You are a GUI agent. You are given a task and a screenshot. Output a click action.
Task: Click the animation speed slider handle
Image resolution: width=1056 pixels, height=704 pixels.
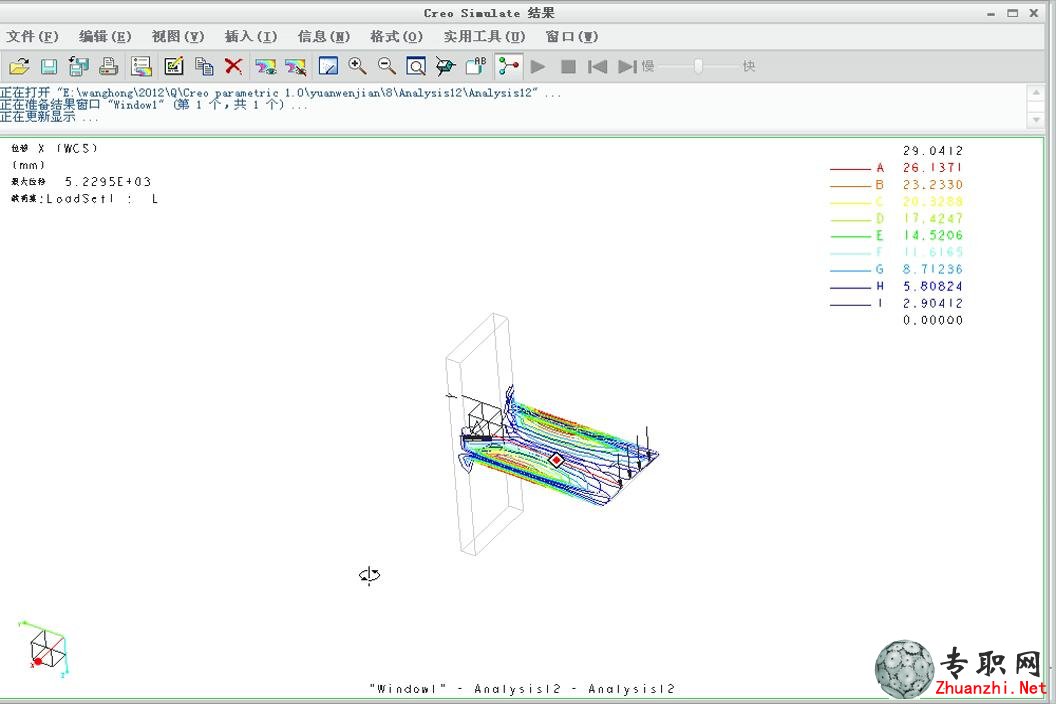tap(698, 66)
